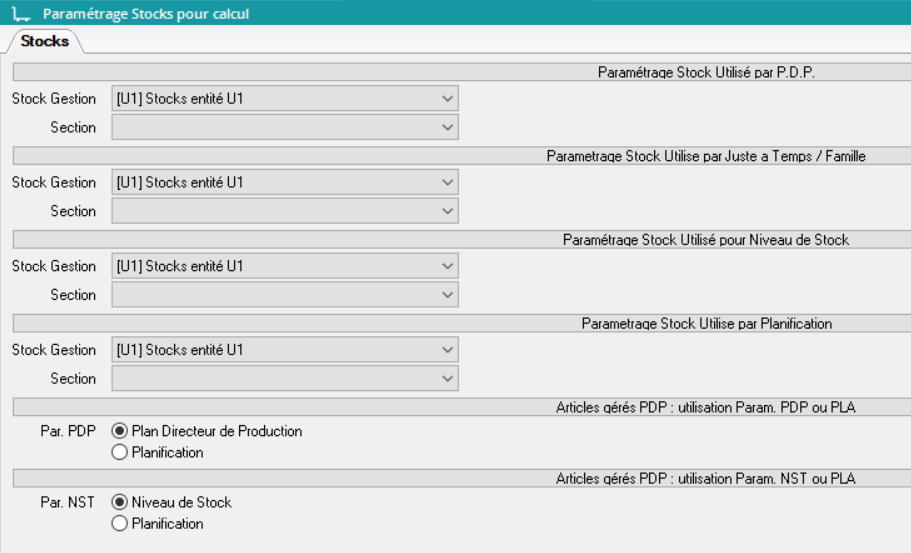The height and width of the screenshot is (553, 911).
Task: Click the cart icon in the title bar
Action: (20, 14)
